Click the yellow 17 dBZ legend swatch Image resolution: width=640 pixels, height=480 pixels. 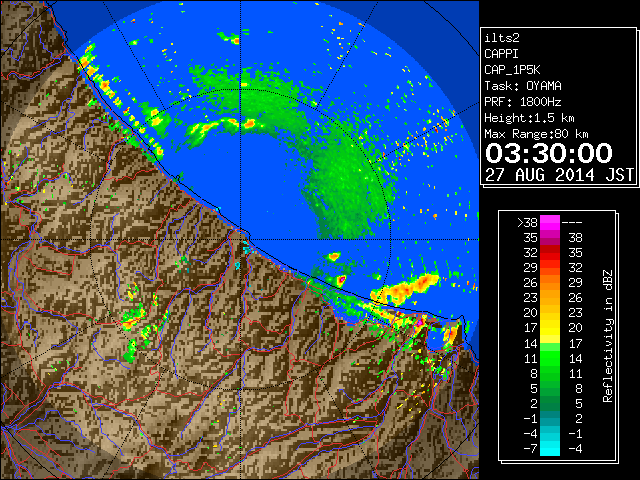550,328
